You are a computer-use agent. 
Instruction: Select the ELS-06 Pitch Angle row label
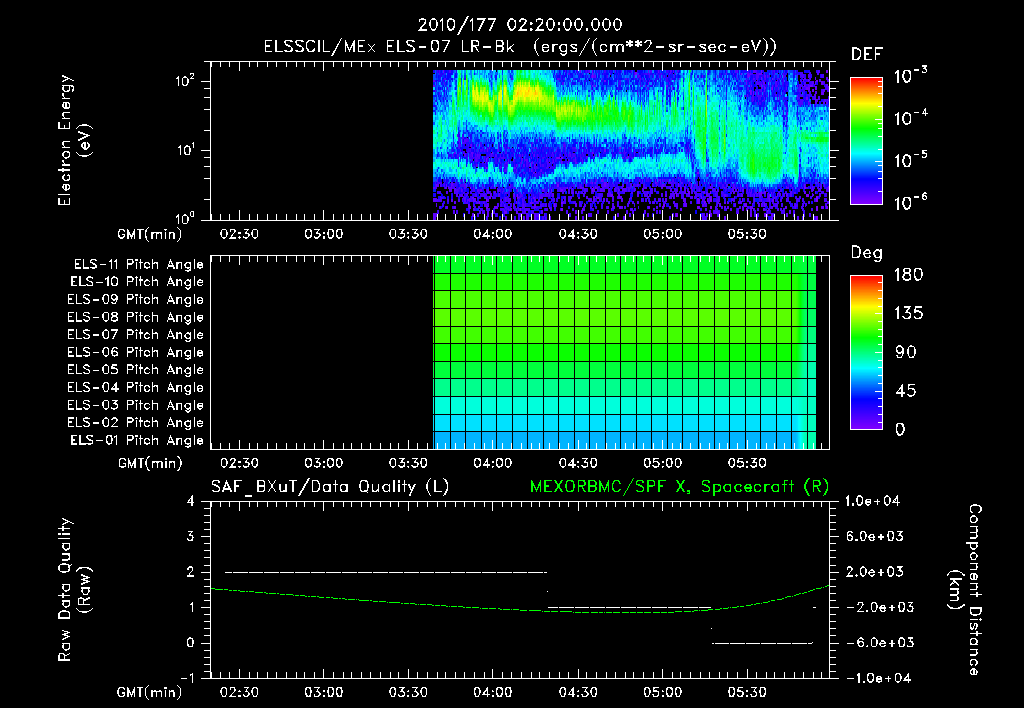pos(135,353)
